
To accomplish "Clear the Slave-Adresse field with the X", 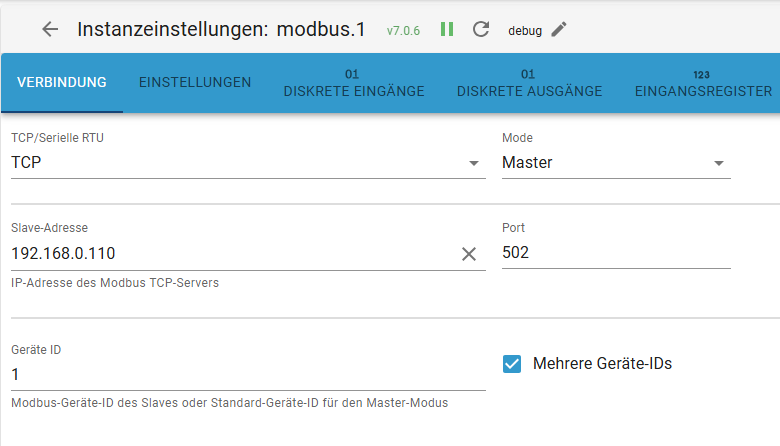I will (x=469, y=254).
